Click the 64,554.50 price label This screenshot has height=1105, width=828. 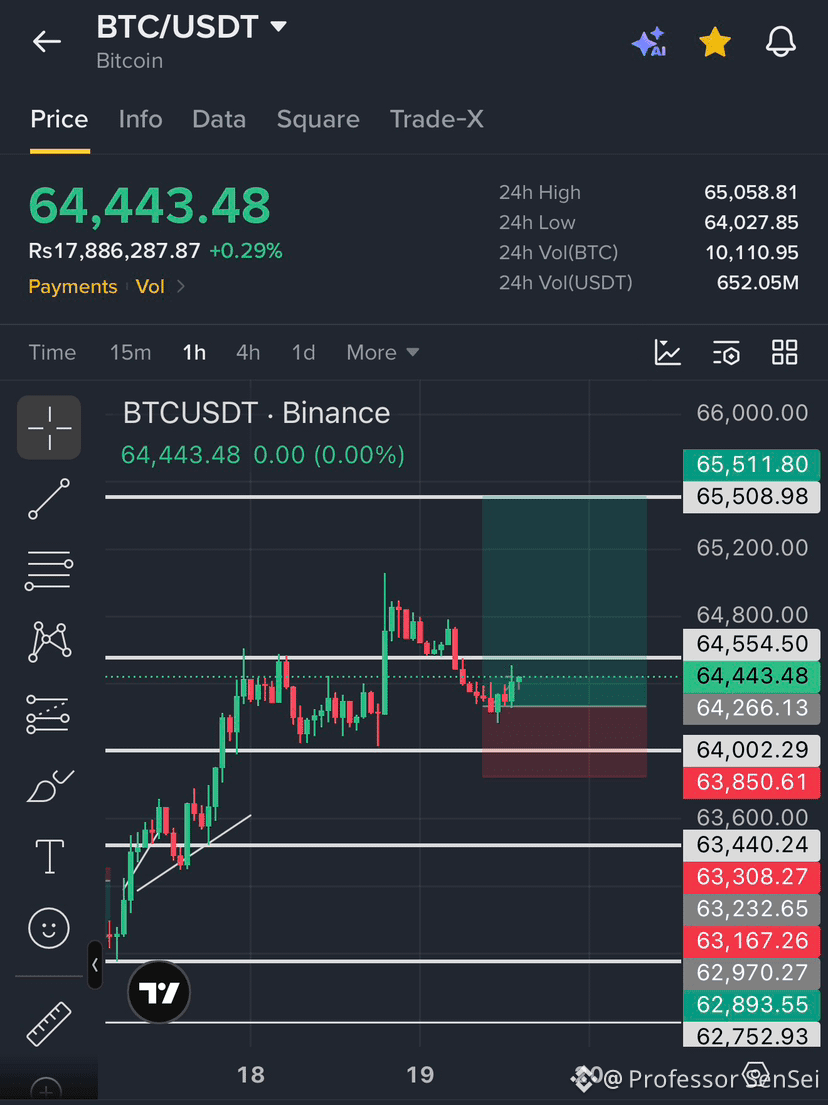(752, 644)
